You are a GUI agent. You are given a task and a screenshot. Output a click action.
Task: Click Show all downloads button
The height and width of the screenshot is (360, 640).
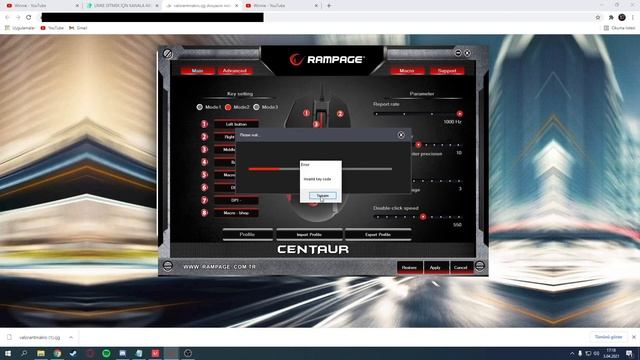click(608, 337)
